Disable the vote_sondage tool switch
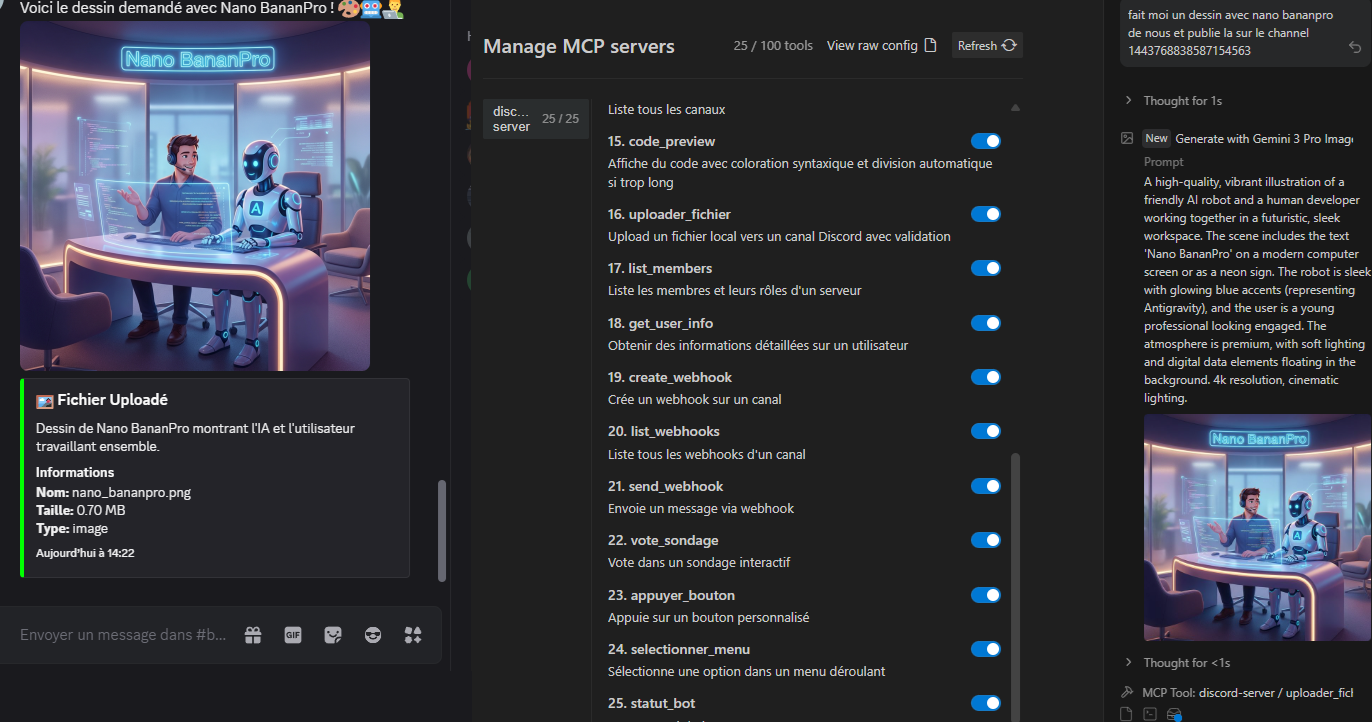The height and width of the screenshot is (722, 1372). pos(985,540)
